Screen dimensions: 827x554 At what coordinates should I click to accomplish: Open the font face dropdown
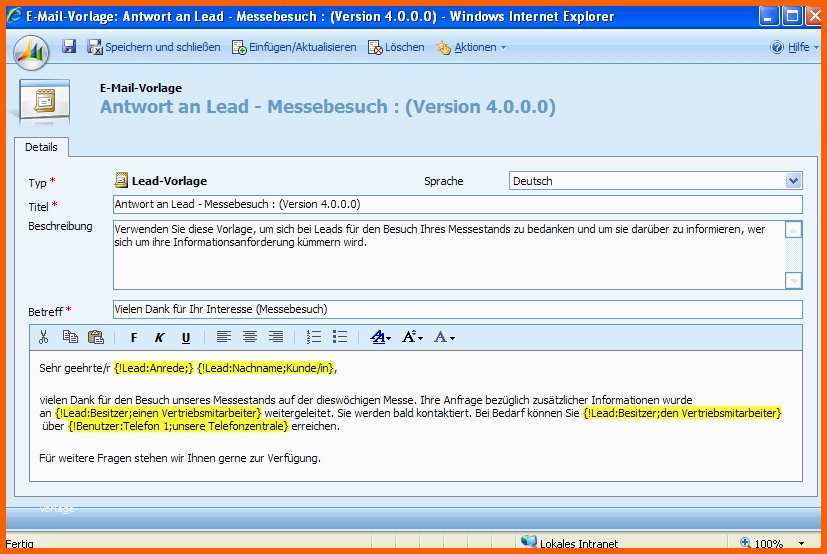(381, 338)
